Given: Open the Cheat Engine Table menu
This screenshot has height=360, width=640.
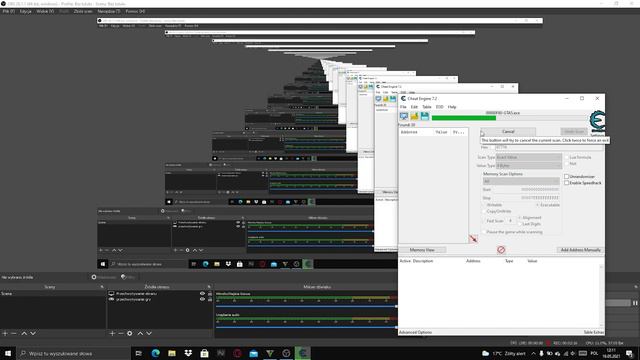Looking at the screenshot, I should click(427, 107).
